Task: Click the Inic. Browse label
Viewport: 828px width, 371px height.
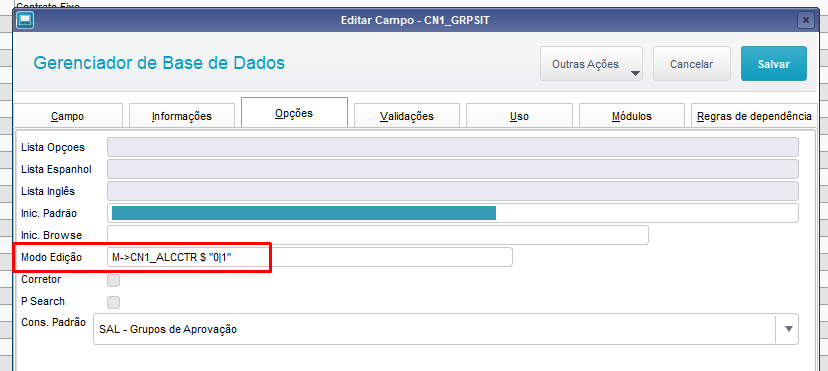Action: tap(51, 235)
